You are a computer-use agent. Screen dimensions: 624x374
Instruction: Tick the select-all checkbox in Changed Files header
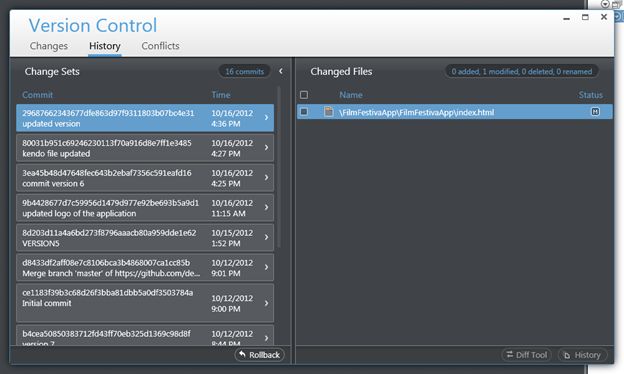click(304, 95)
